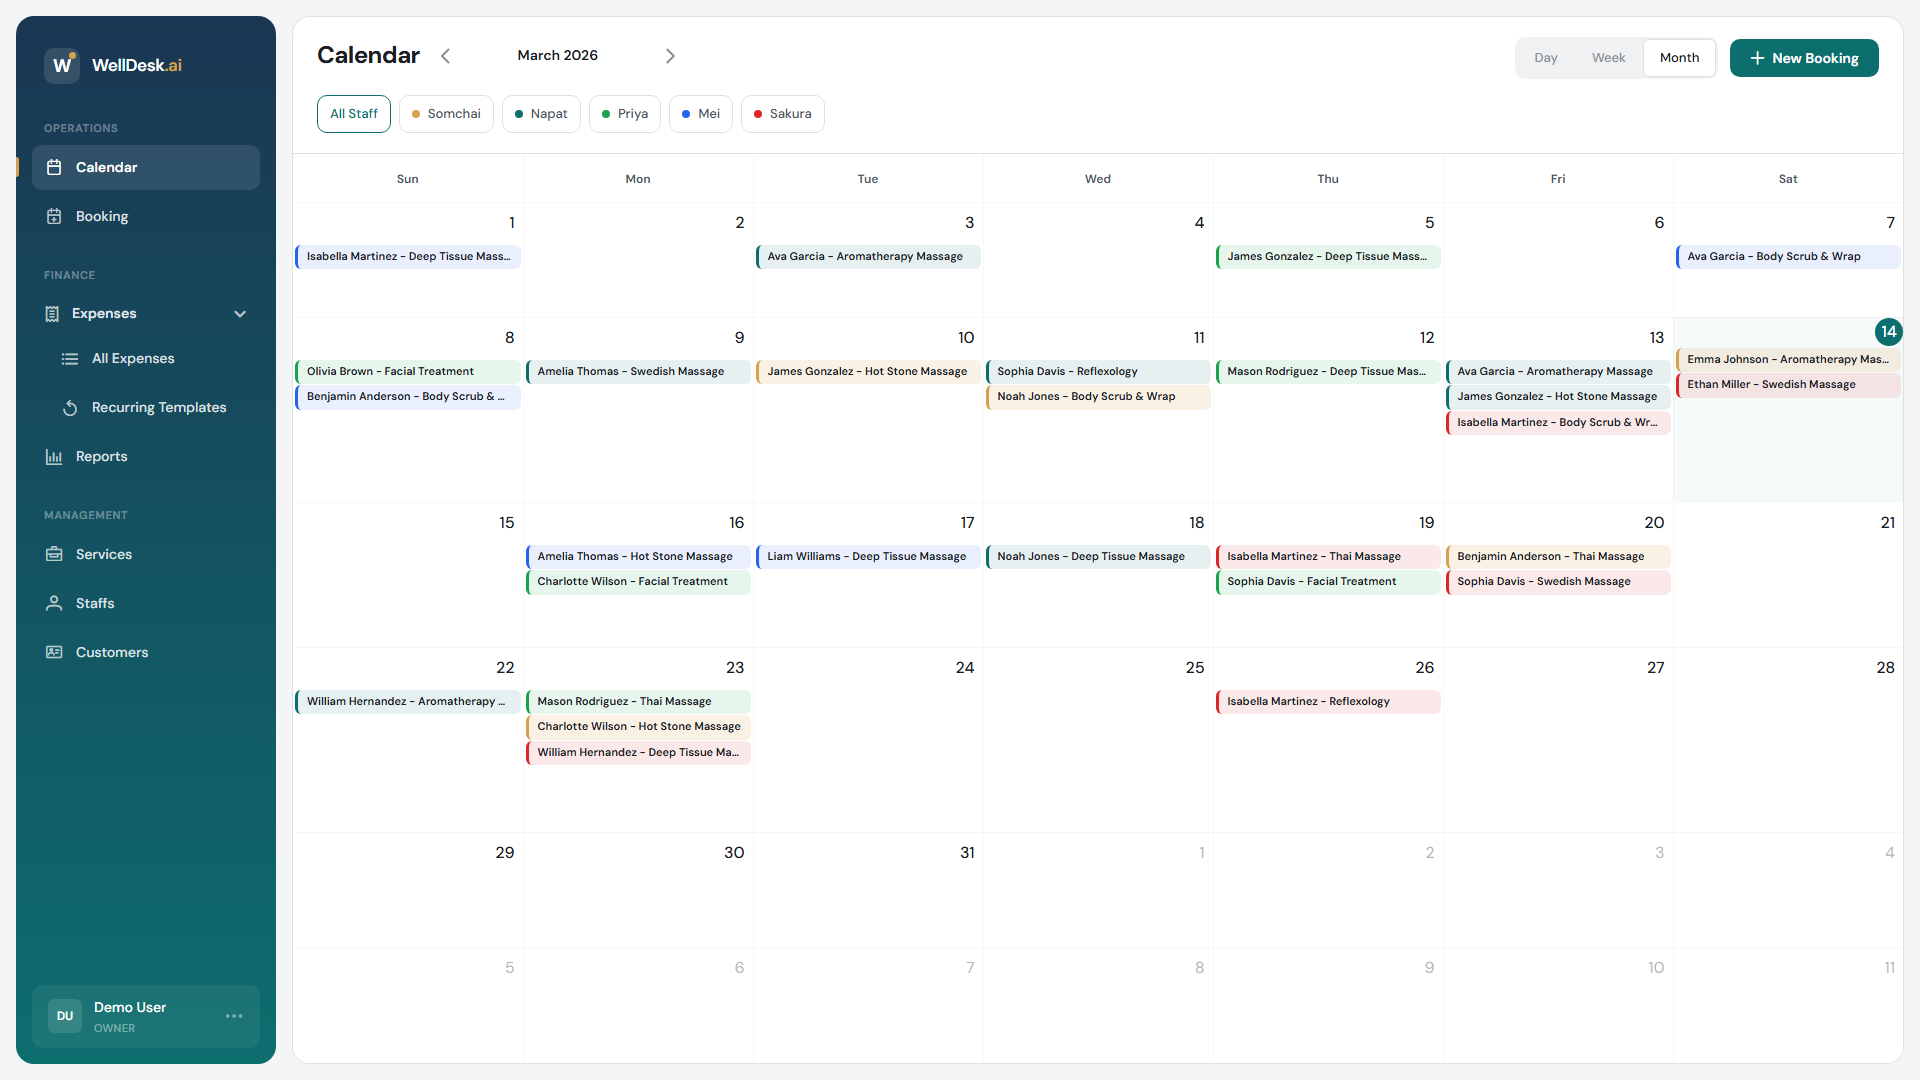
Task: Open the Booking section in the sidebar
Action: tap(102, 216)
